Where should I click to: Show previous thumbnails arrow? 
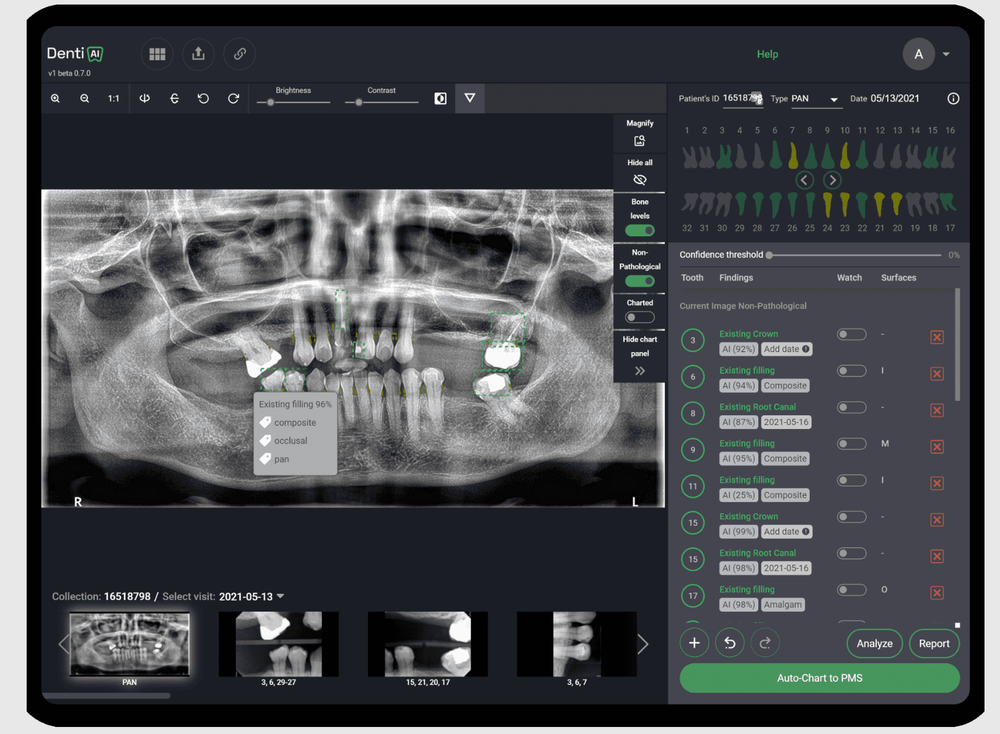point(63,644)
